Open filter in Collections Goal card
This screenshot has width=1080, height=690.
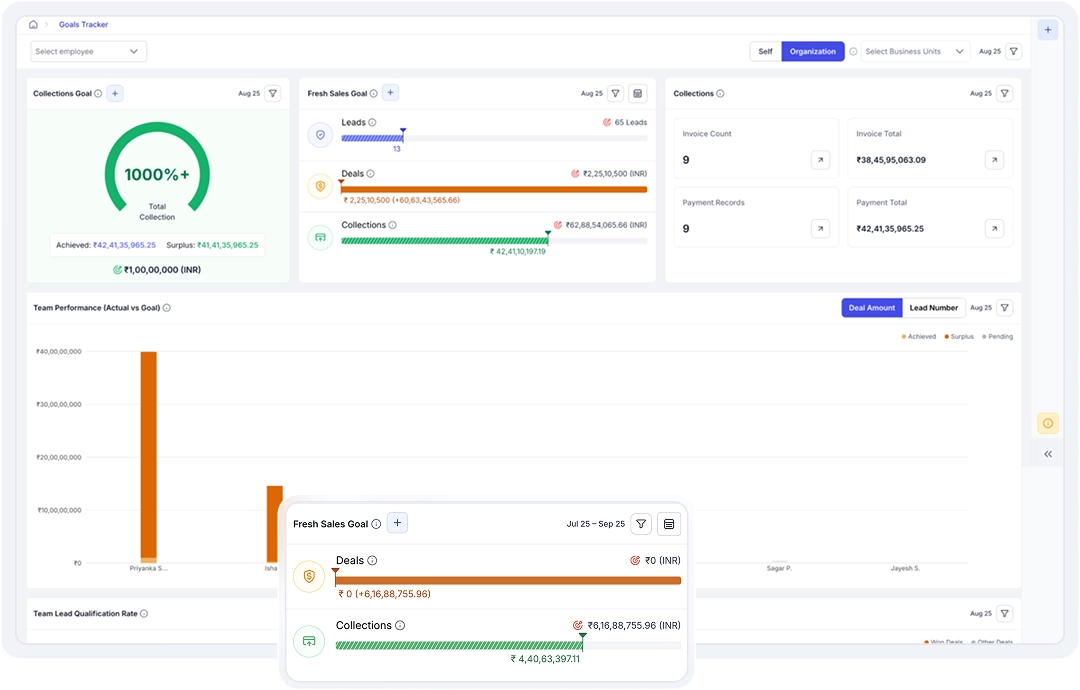point(272,93)
